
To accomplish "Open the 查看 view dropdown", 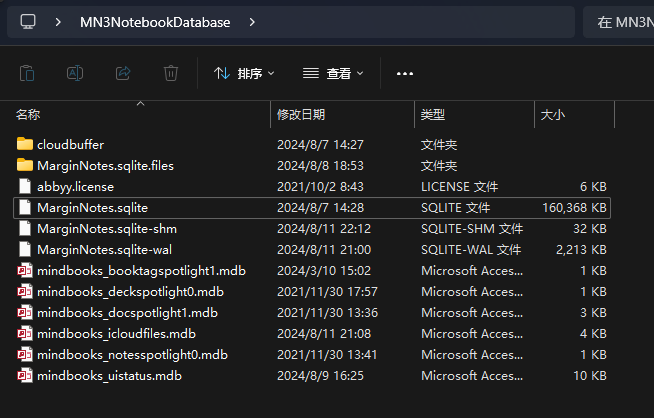I will pos(333,73).
